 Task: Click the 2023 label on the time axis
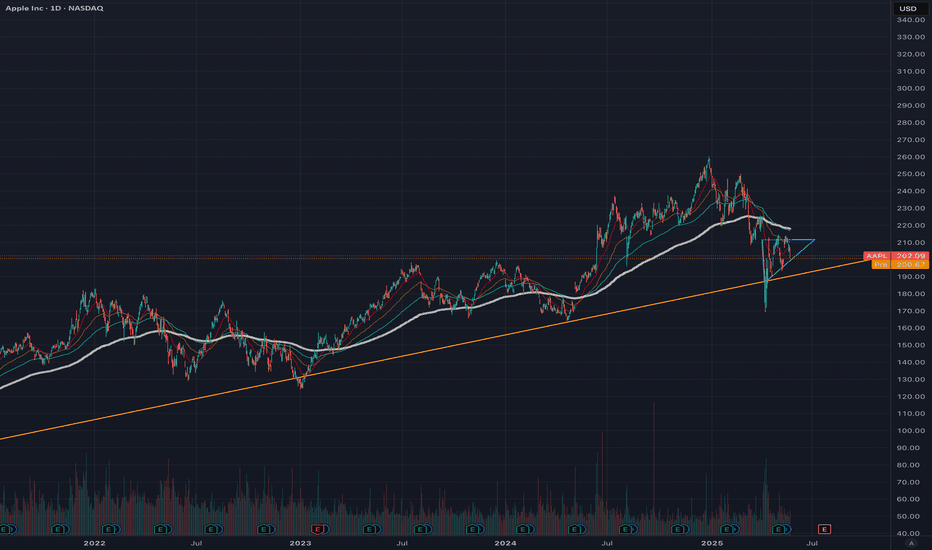[x=300, y=543]
